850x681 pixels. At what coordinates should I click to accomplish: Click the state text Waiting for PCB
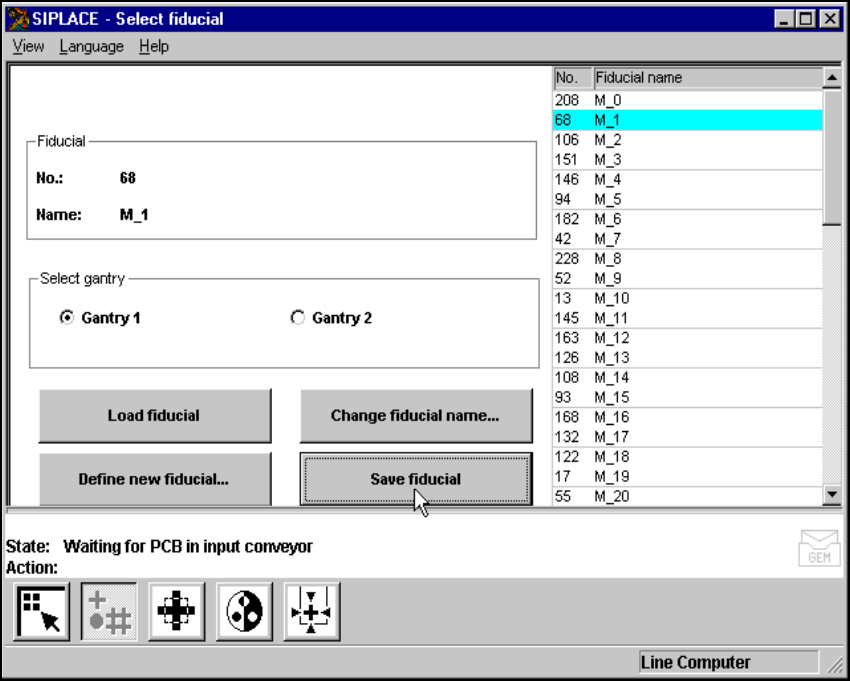[x=188, y=546]
